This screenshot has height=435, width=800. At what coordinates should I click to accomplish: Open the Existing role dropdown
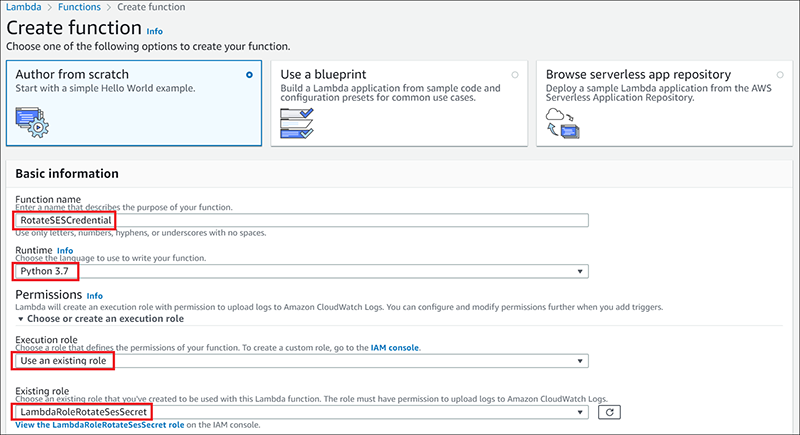[302, 412]
